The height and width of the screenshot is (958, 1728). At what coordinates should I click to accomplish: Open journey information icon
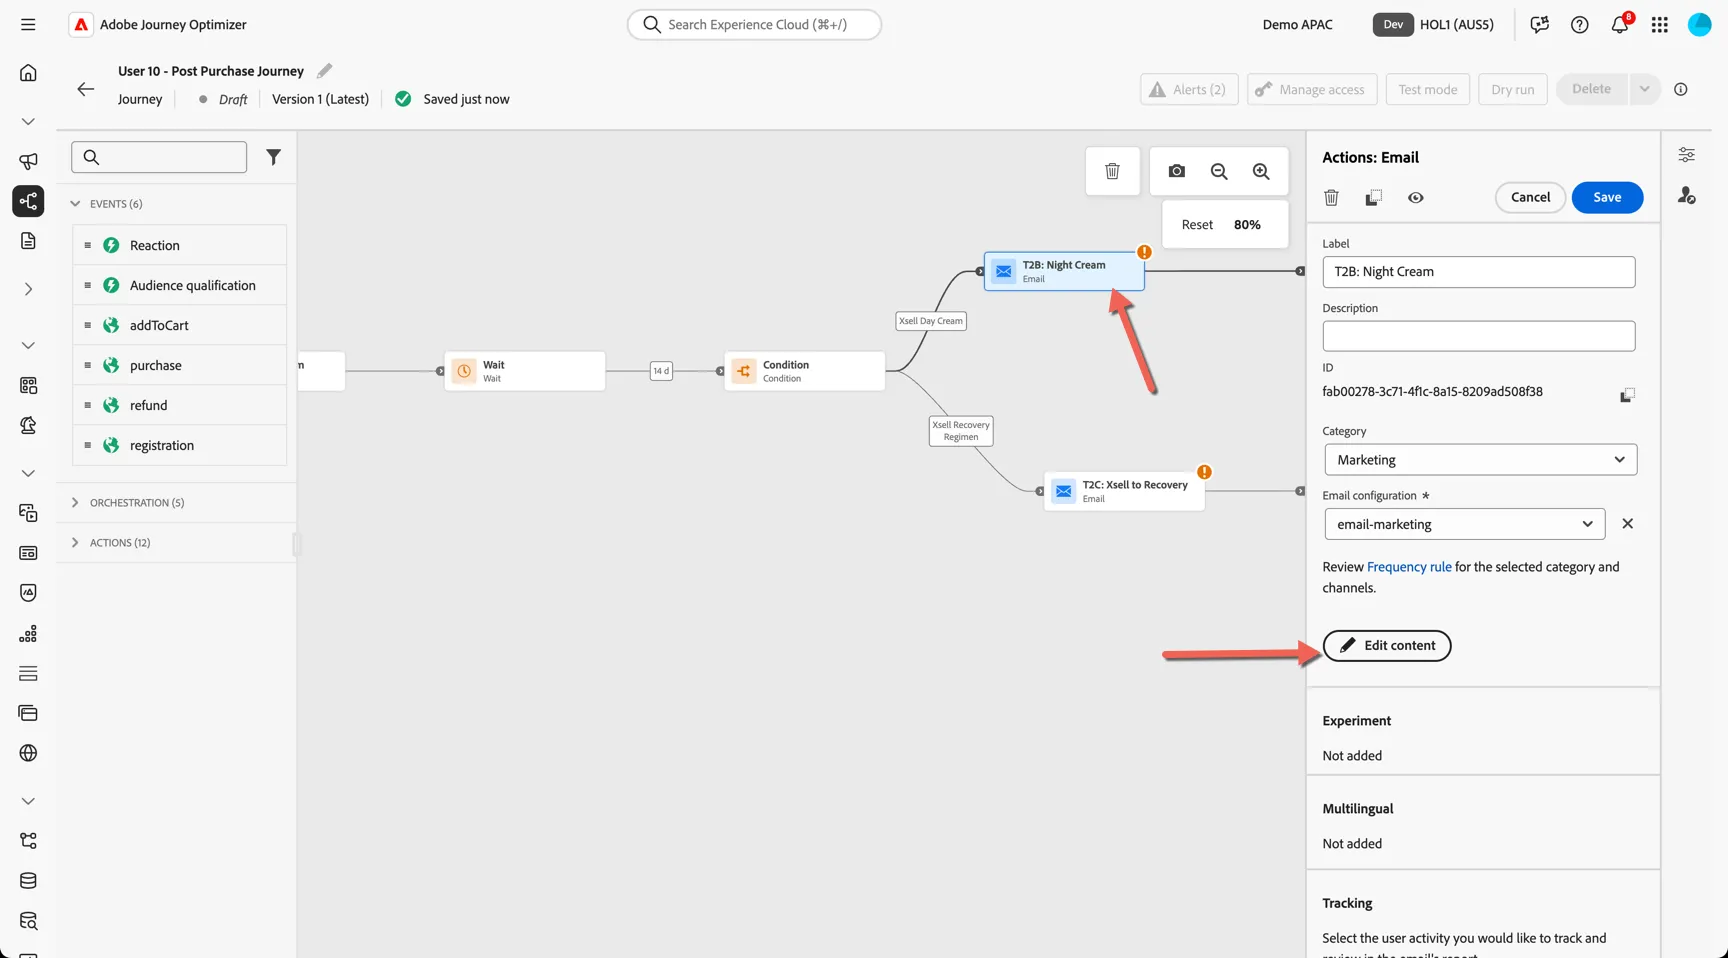[x=1681, y=89]
